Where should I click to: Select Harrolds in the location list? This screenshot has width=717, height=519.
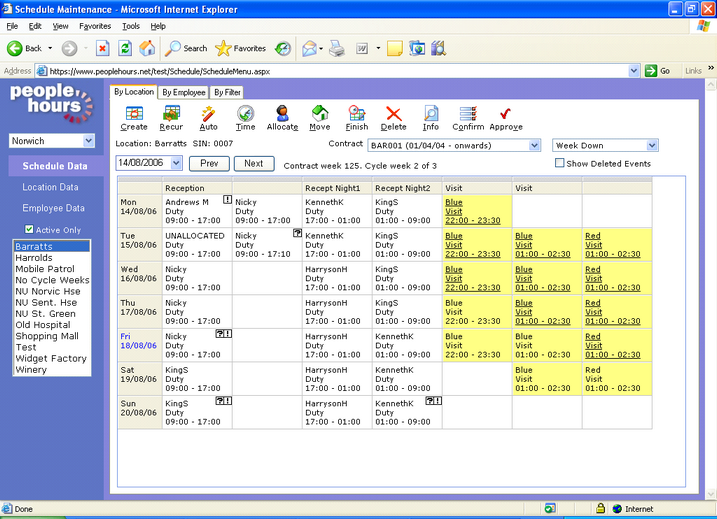click(x=34, y=258)
